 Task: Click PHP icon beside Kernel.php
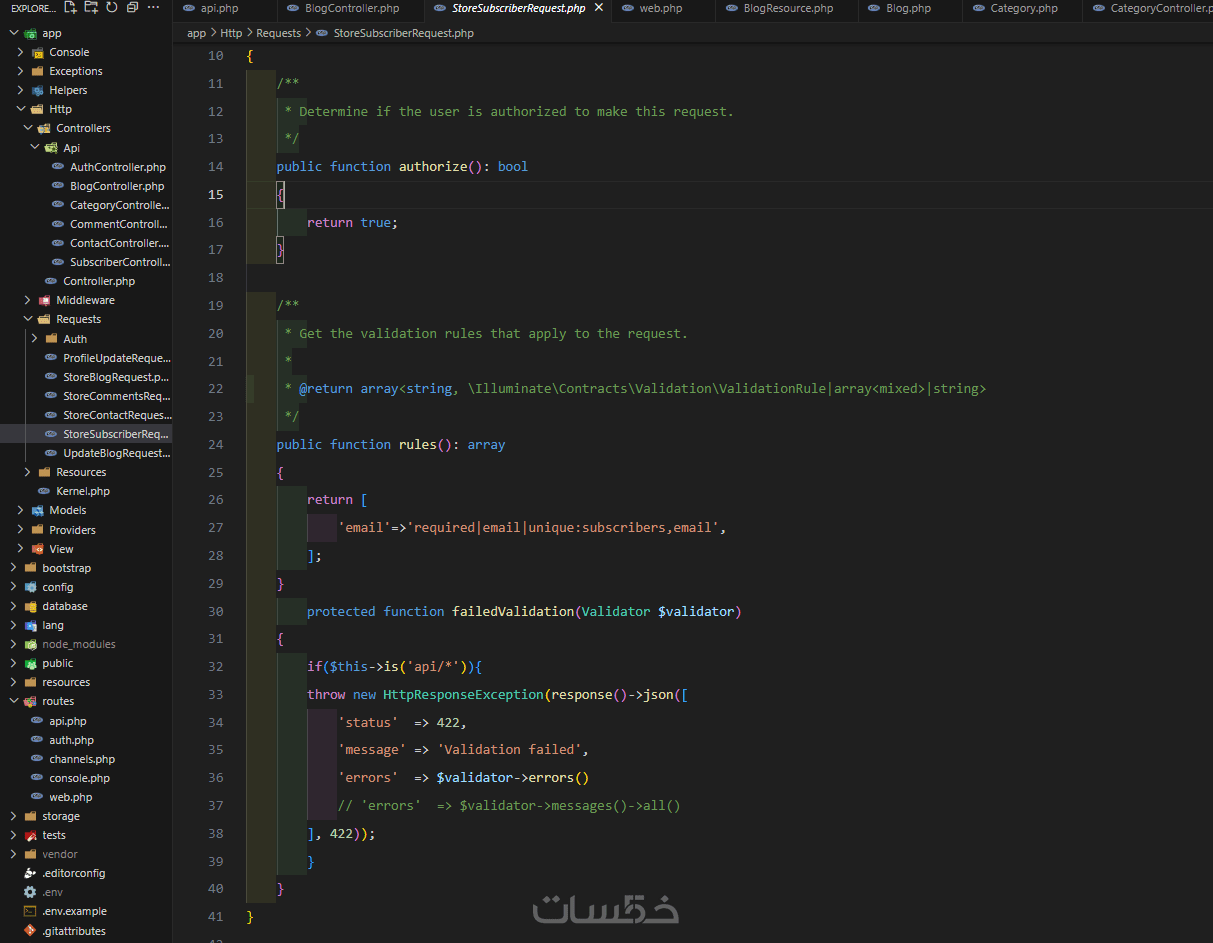point(45,491)
